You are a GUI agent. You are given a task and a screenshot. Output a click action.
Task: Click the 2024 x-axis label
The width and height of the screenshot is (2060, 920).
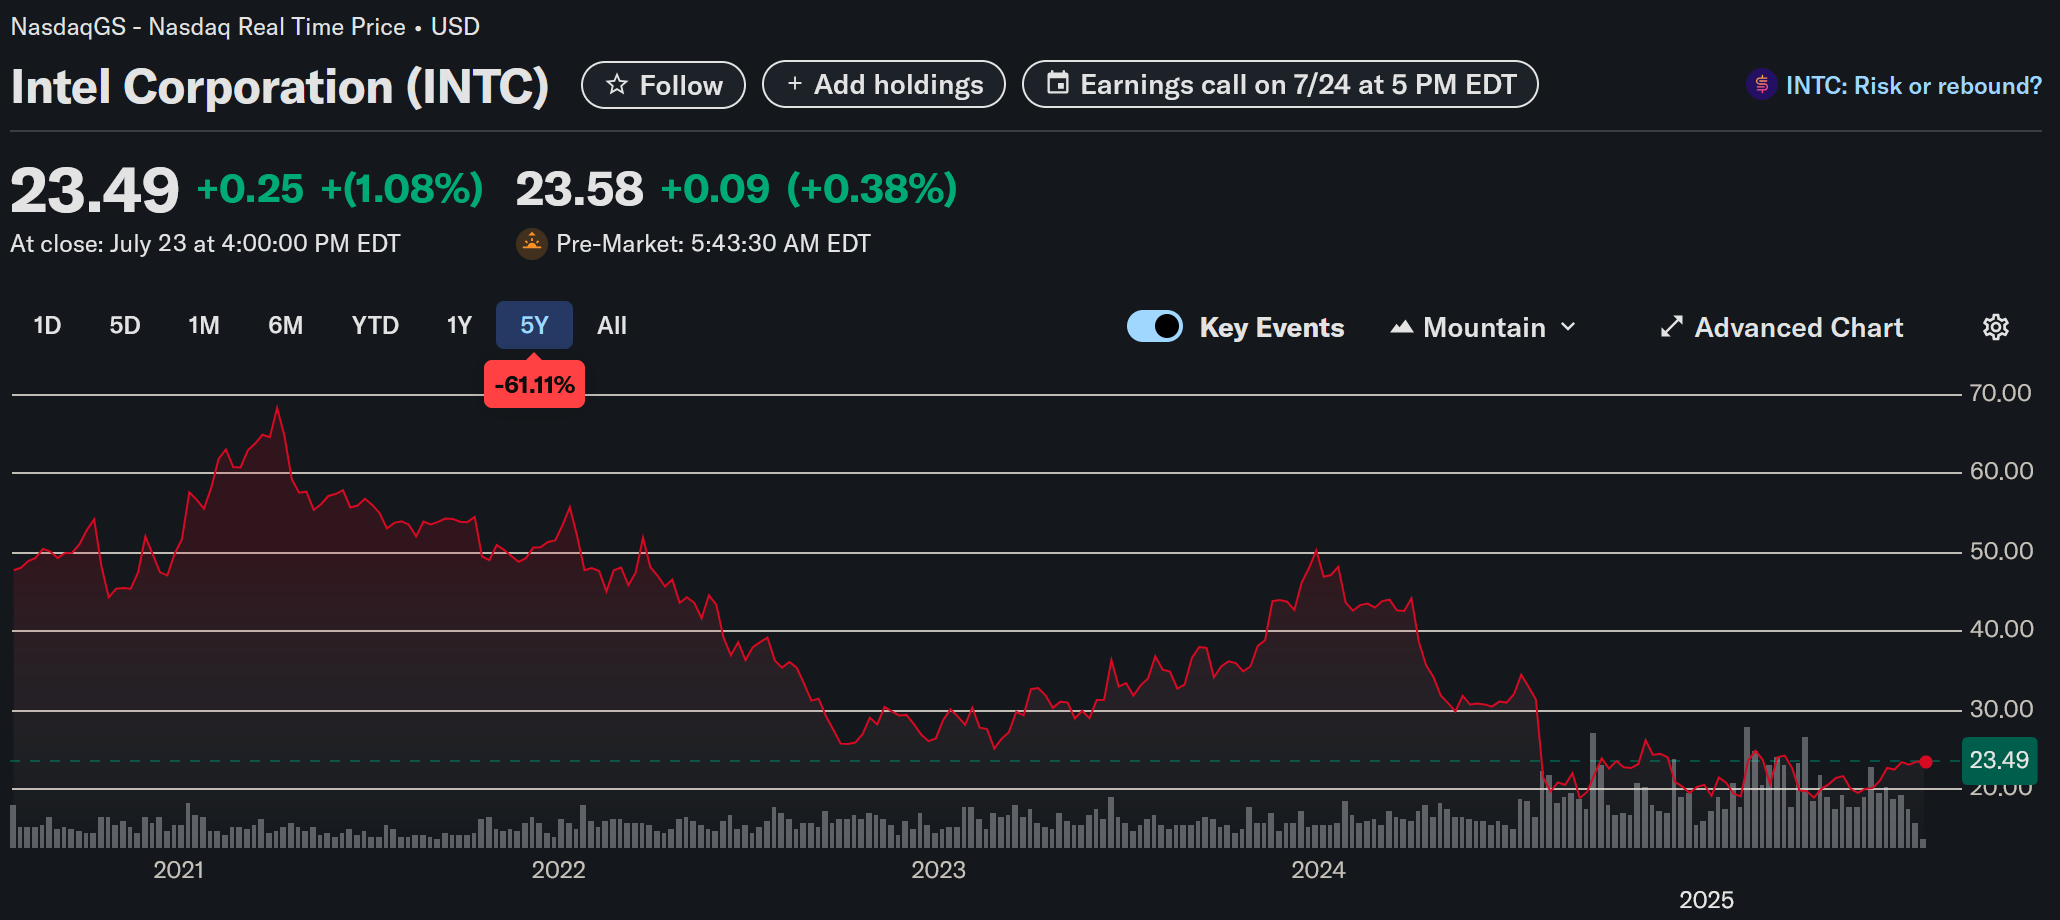pos(1318,870)
